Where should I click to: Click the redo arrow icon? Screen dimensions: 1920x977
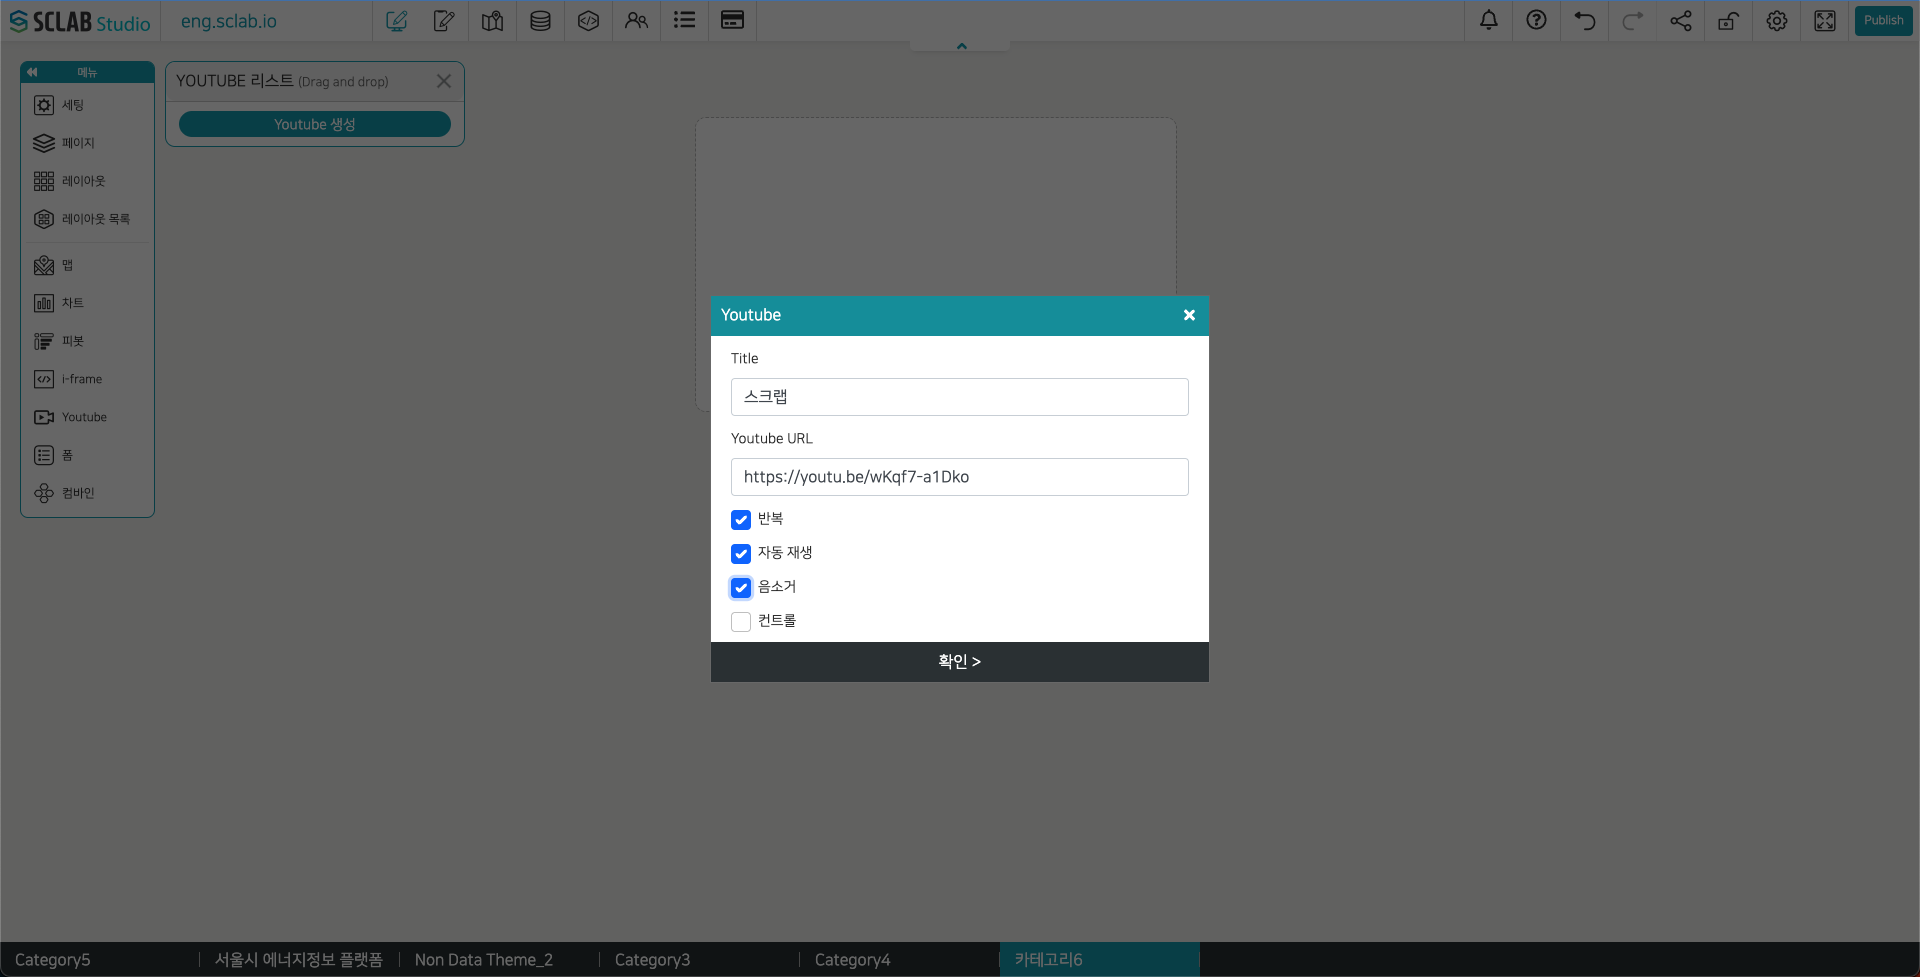[x=1632, y=21]
